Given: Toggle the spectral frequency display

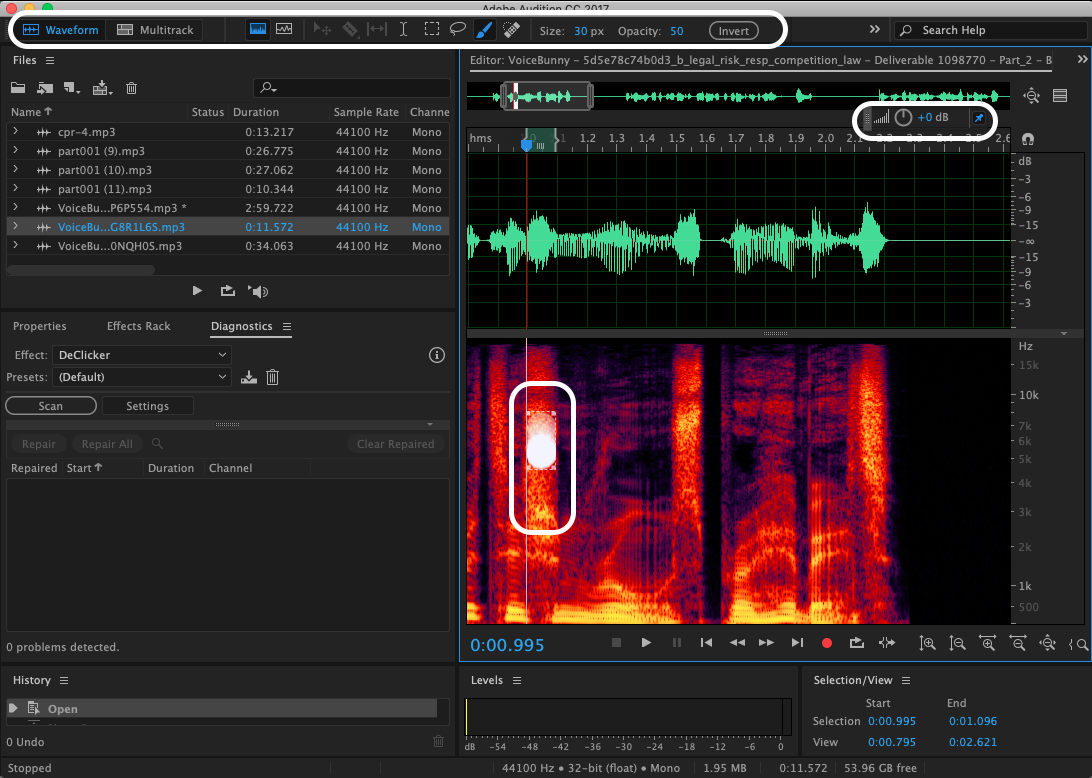Looking at the screenshot, I should point(258,30).
